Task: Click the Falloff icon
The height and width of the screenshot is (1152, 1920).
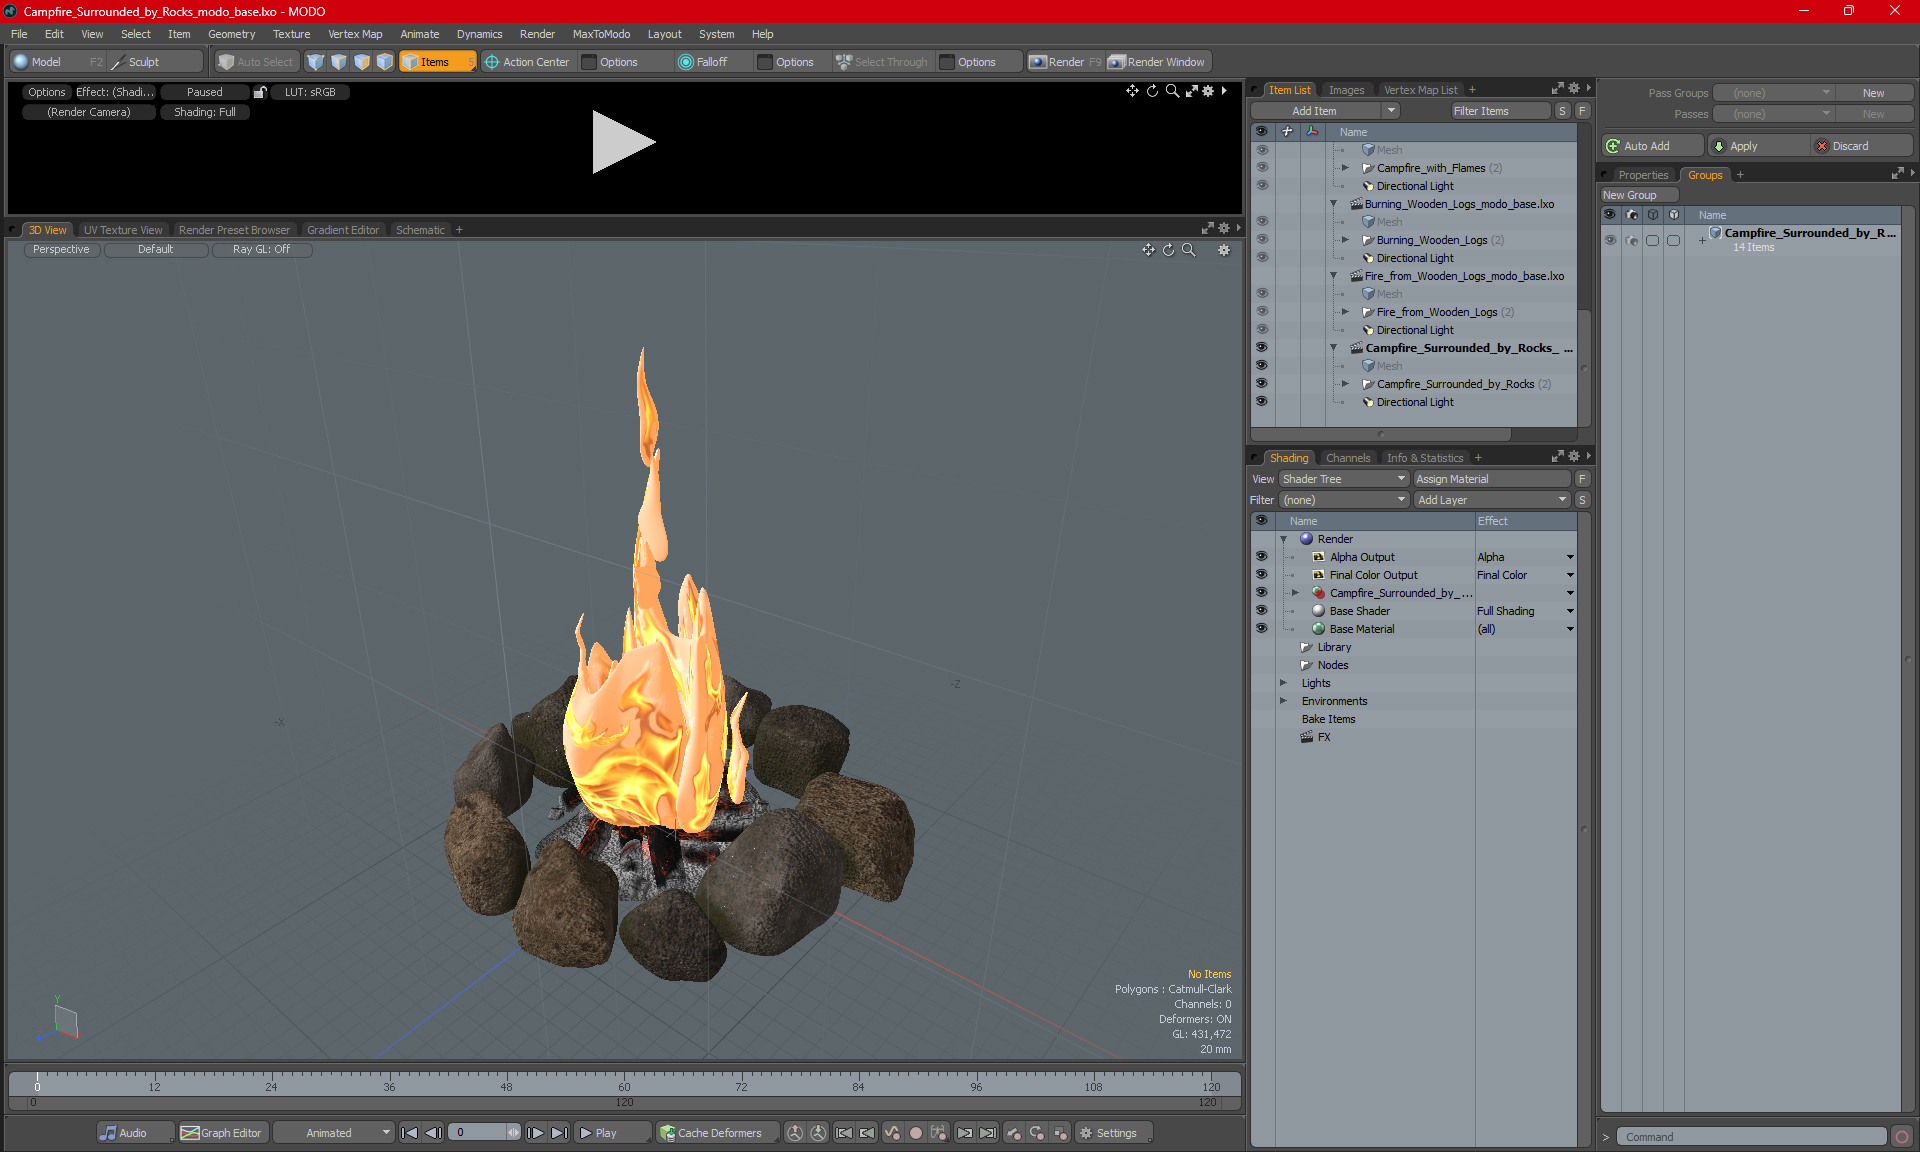Action: point(686,62)
